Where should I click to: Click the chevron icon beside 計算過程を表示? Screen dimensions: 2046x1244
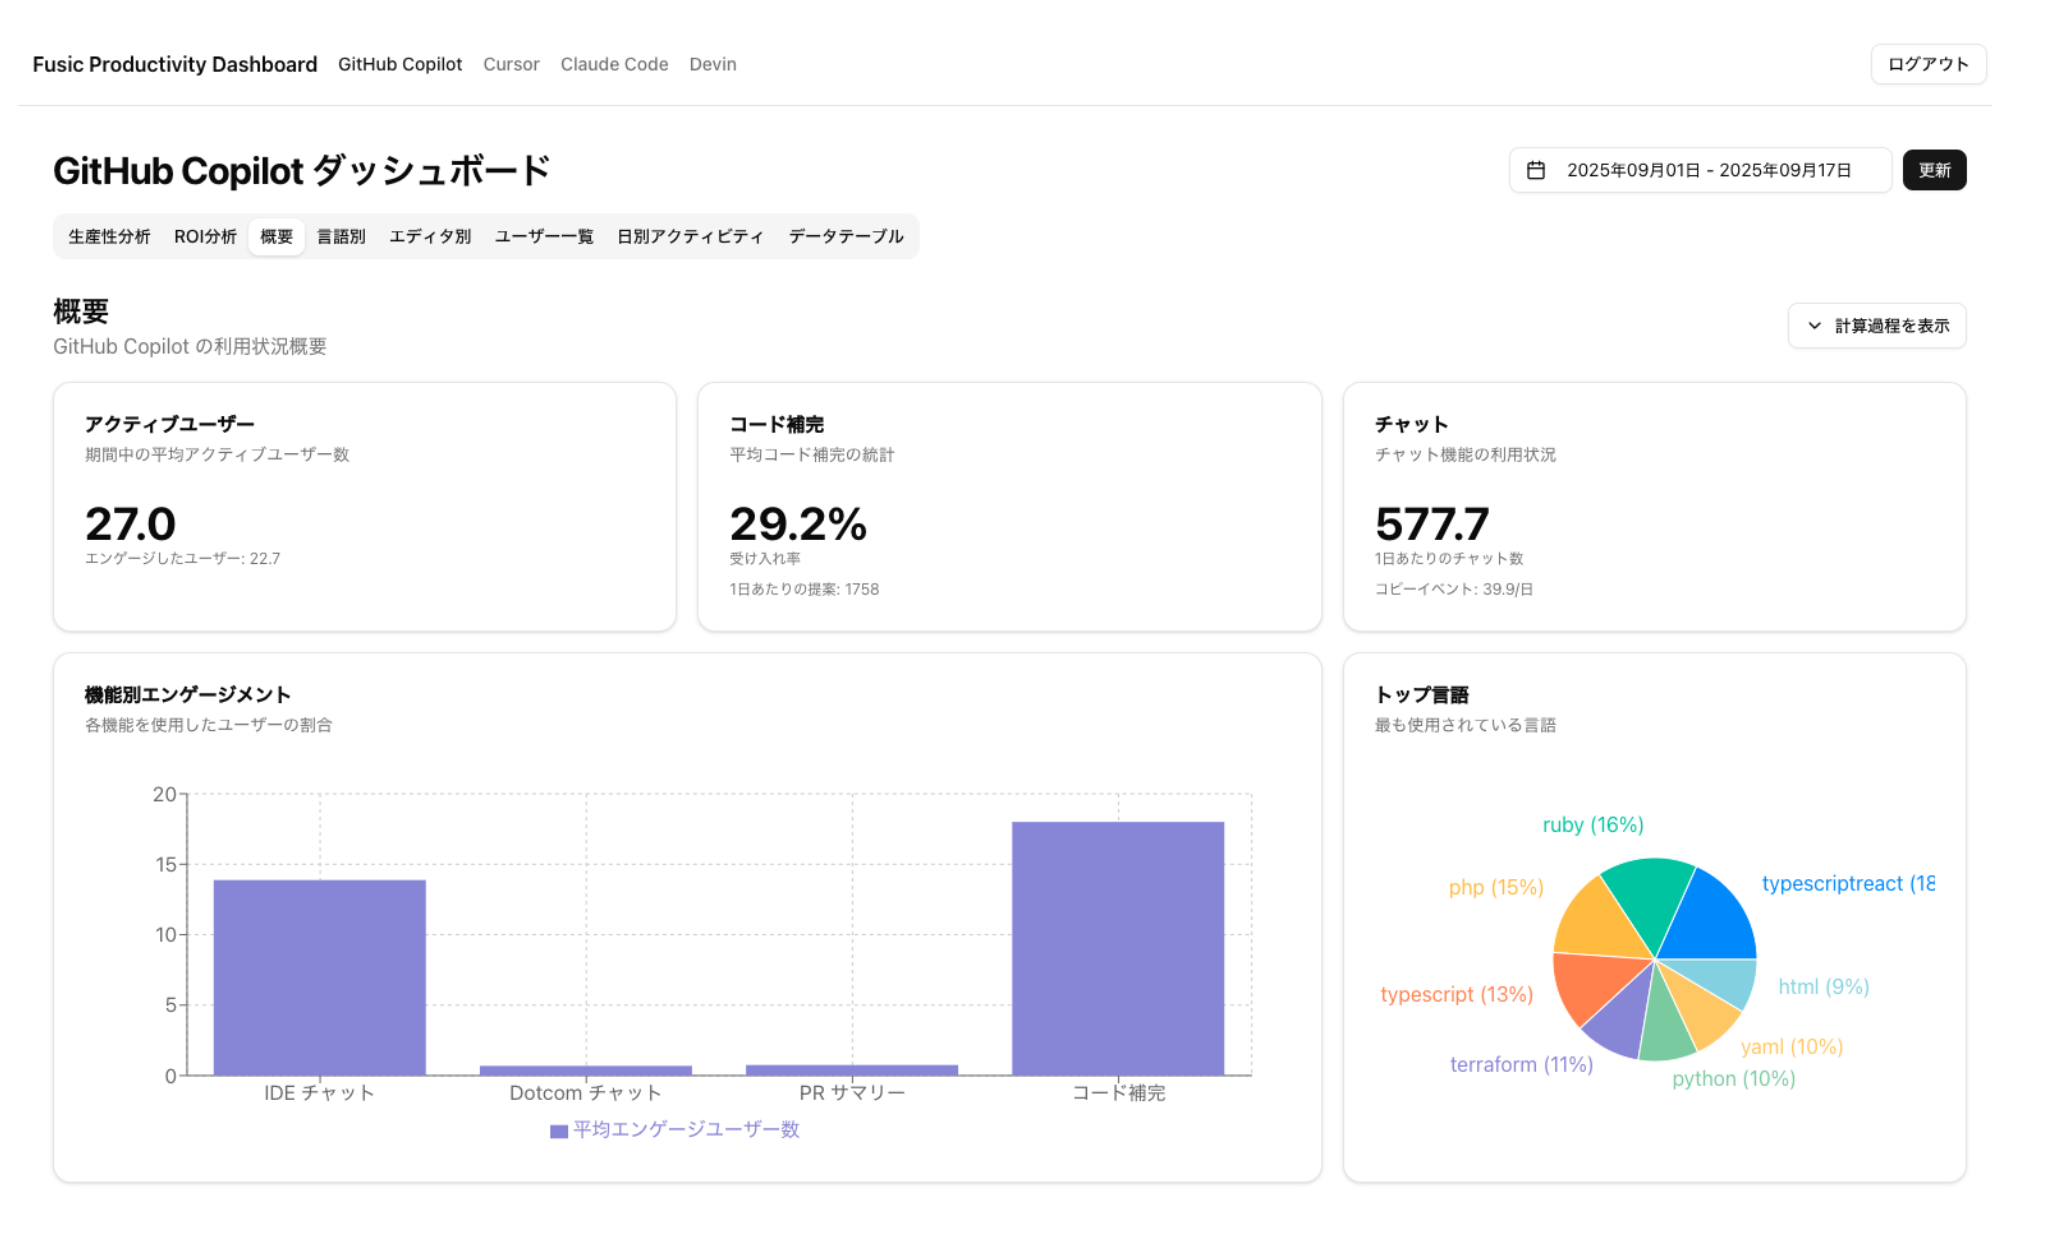click(1814, 326)
